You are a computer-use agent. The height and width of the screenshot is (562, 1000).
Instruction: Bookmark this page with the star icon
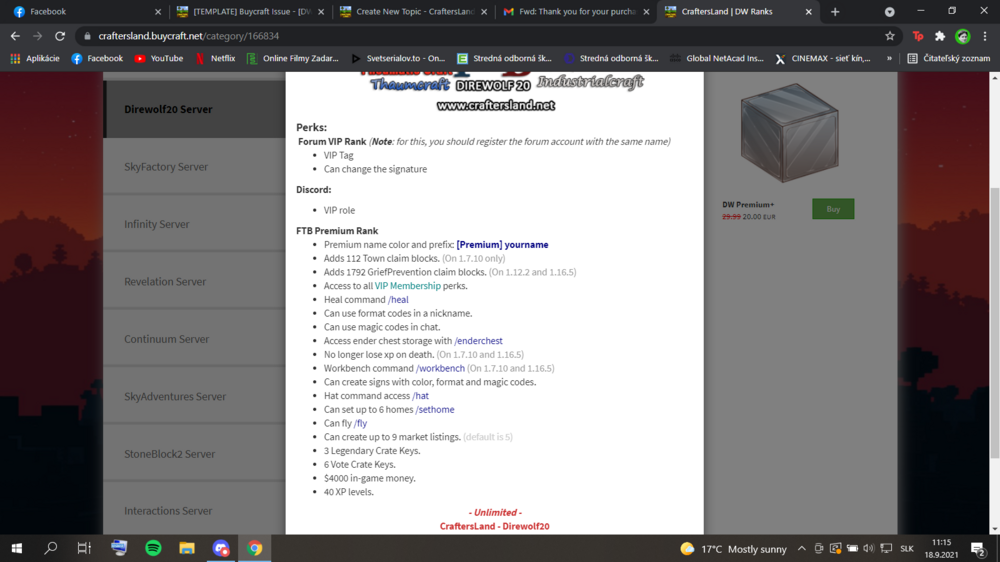pyautogui.click(x=890, y=36)
